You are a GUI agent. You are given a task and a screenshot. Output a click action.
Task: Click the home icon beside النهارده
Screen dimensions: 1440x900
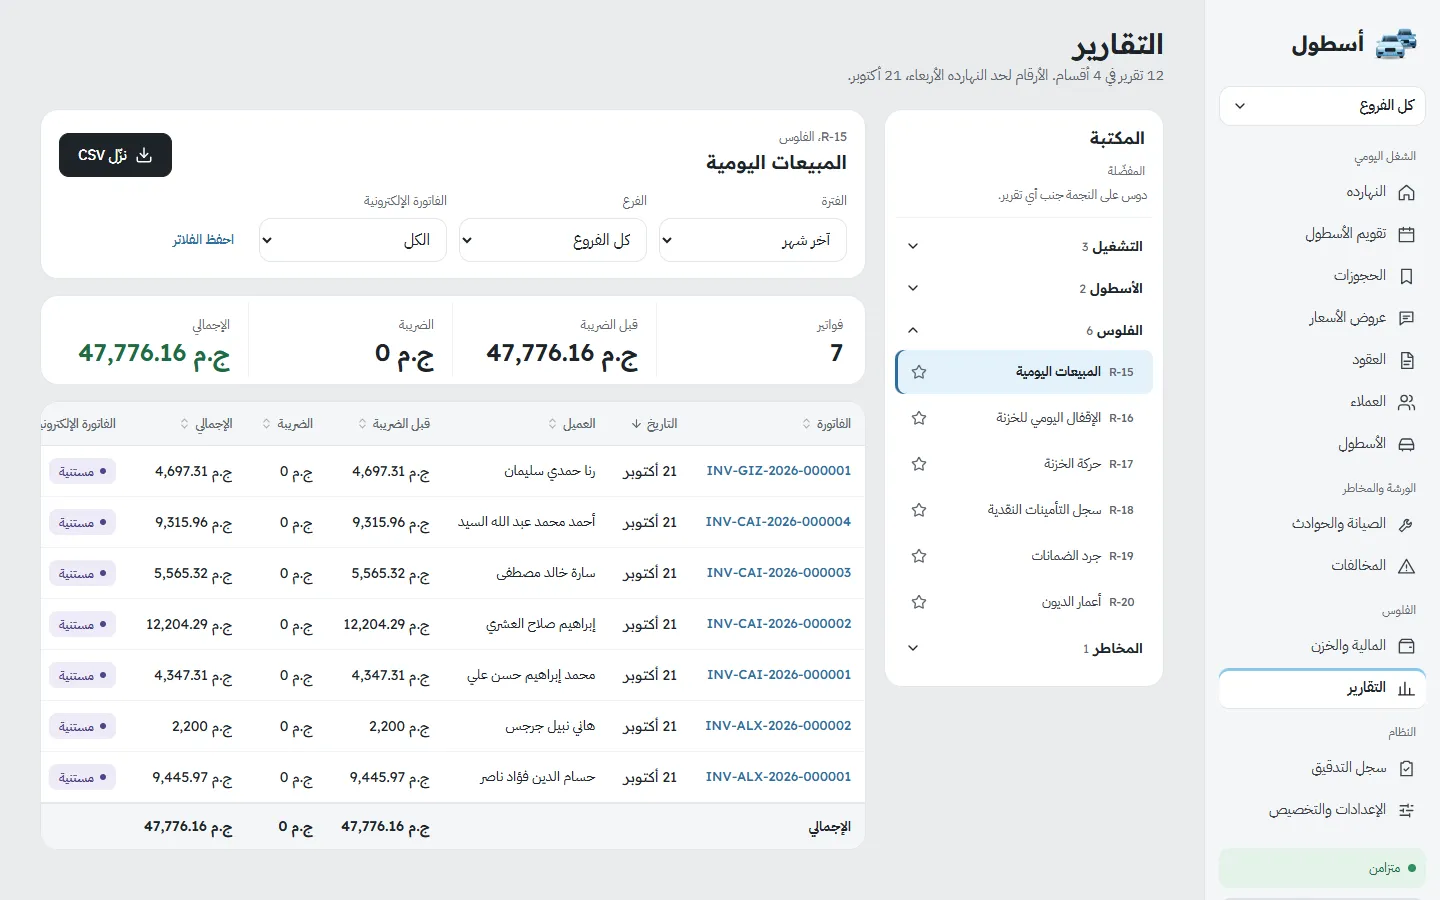[x=1406, y=193]
